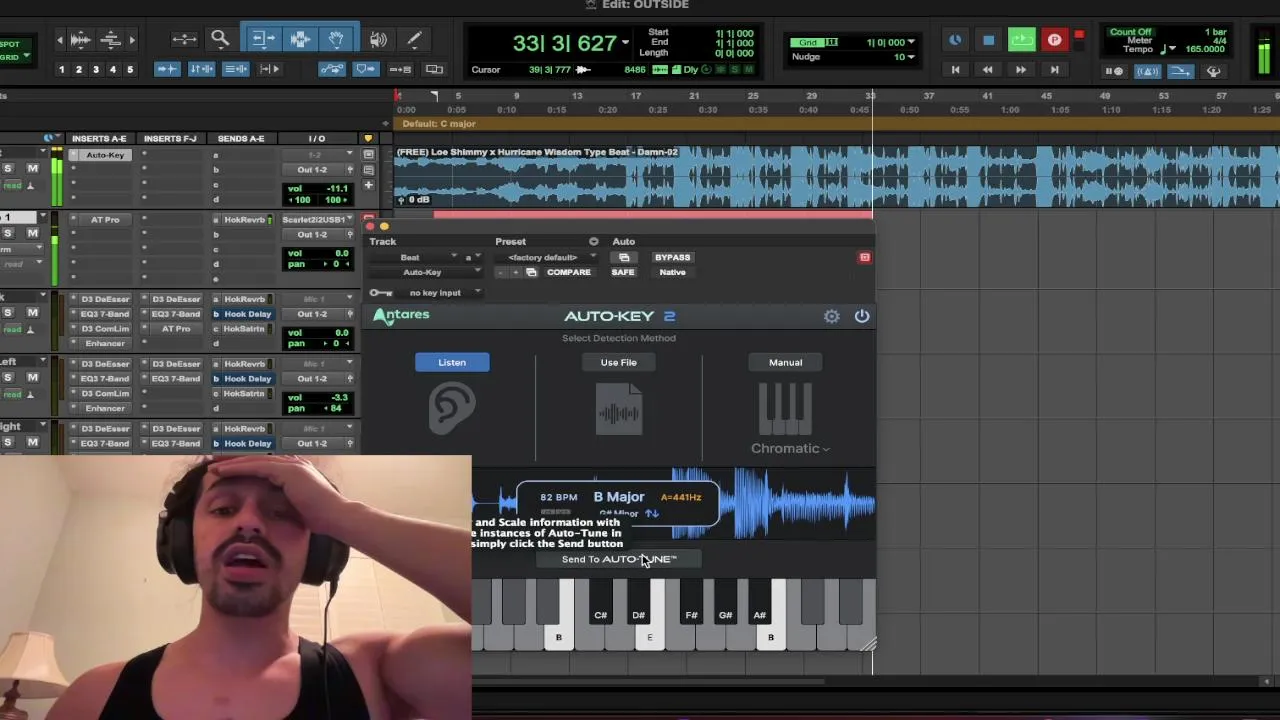Click the audio waveform zoom icon
Screen dimensions: 1280x720
click(x=81, y=40)
